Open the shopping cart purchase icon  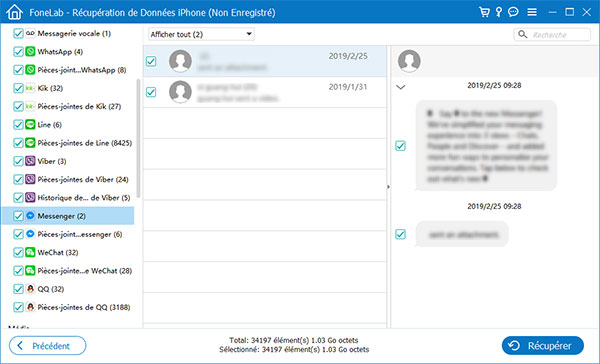(x=484, y=12)
